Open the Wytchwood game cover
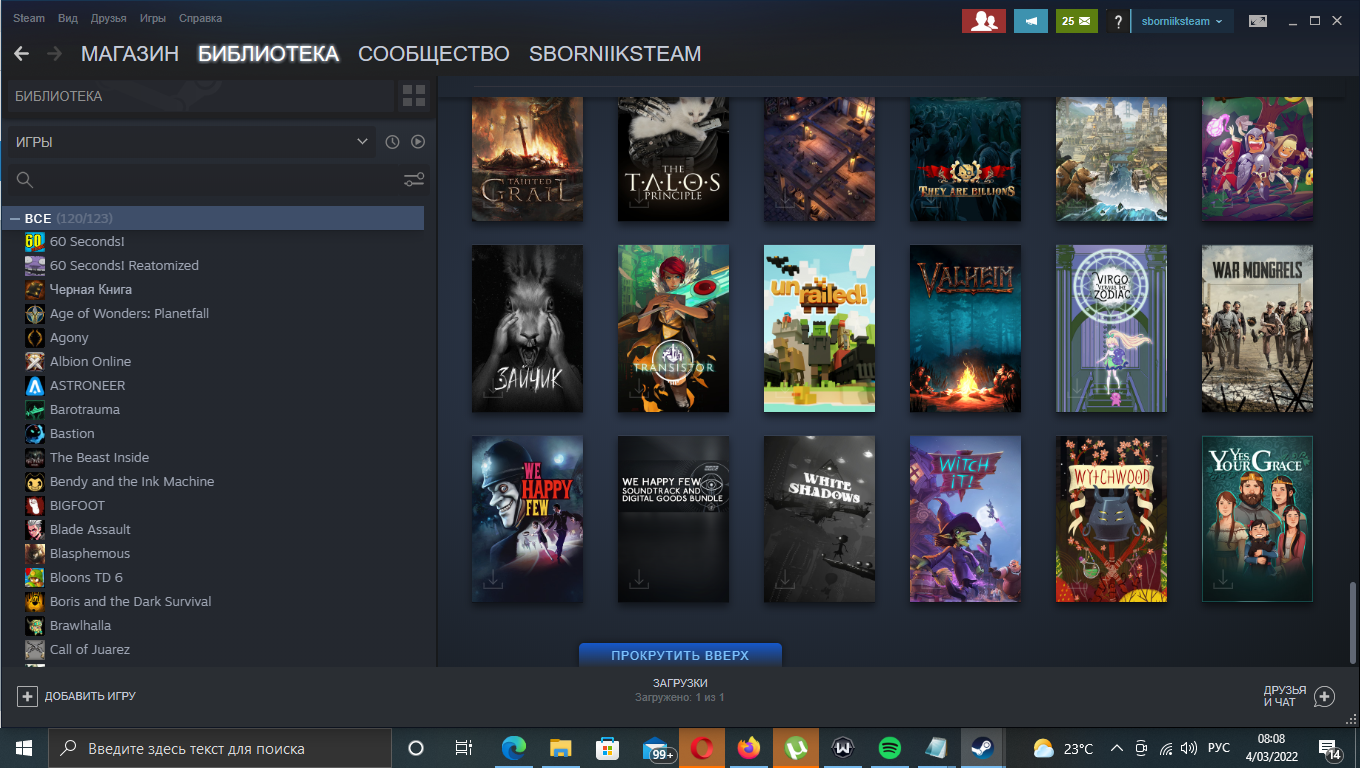This screenshot has height=768, width=1360. click(x=1111, y=519)
